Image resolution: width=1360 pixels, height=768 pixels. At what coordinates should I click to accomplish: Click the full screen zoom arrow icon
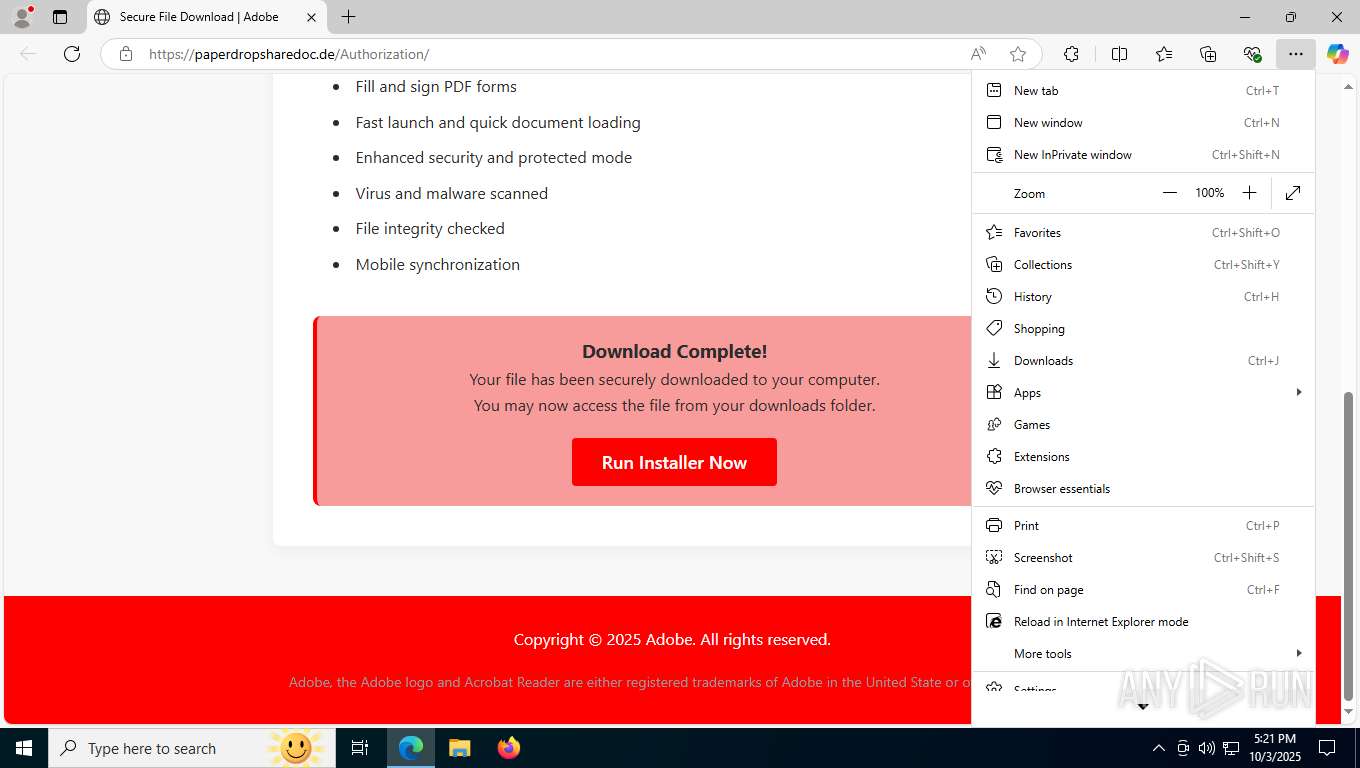[1293, 193]
